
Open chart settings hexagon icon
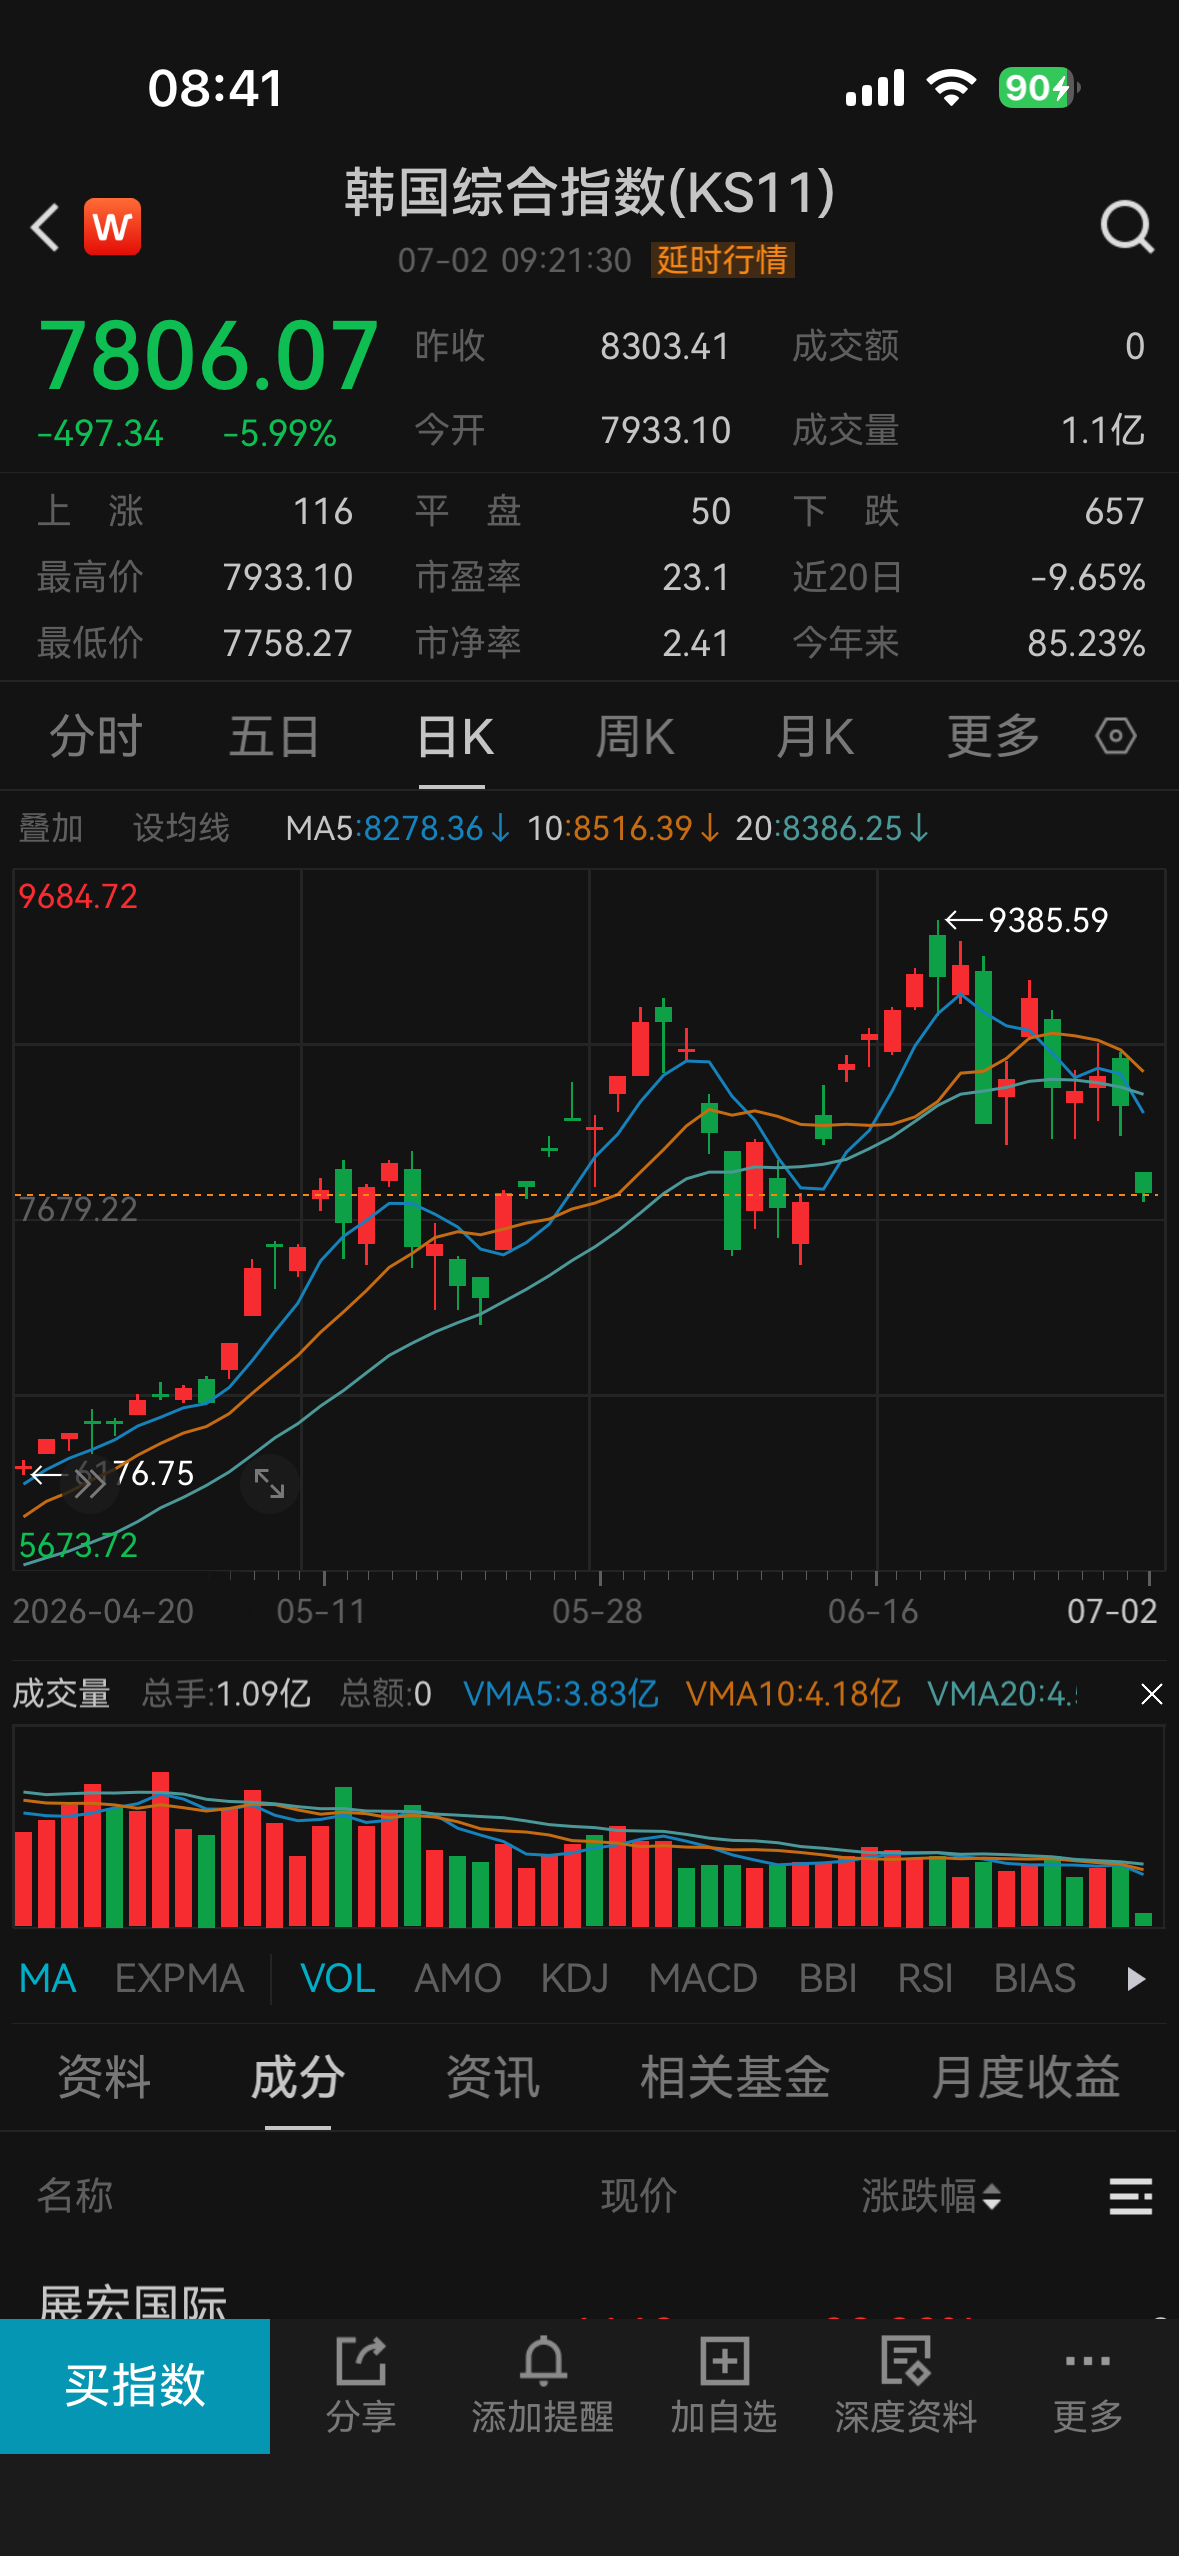pos(1115,736)
